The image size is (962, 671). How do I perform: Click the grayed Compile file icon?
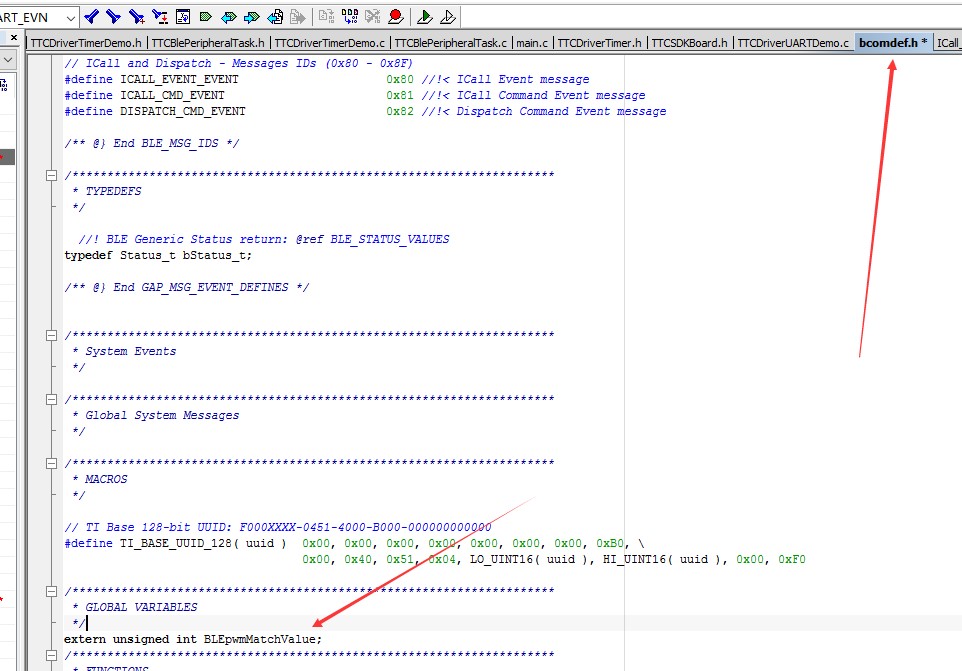[326, 17]
